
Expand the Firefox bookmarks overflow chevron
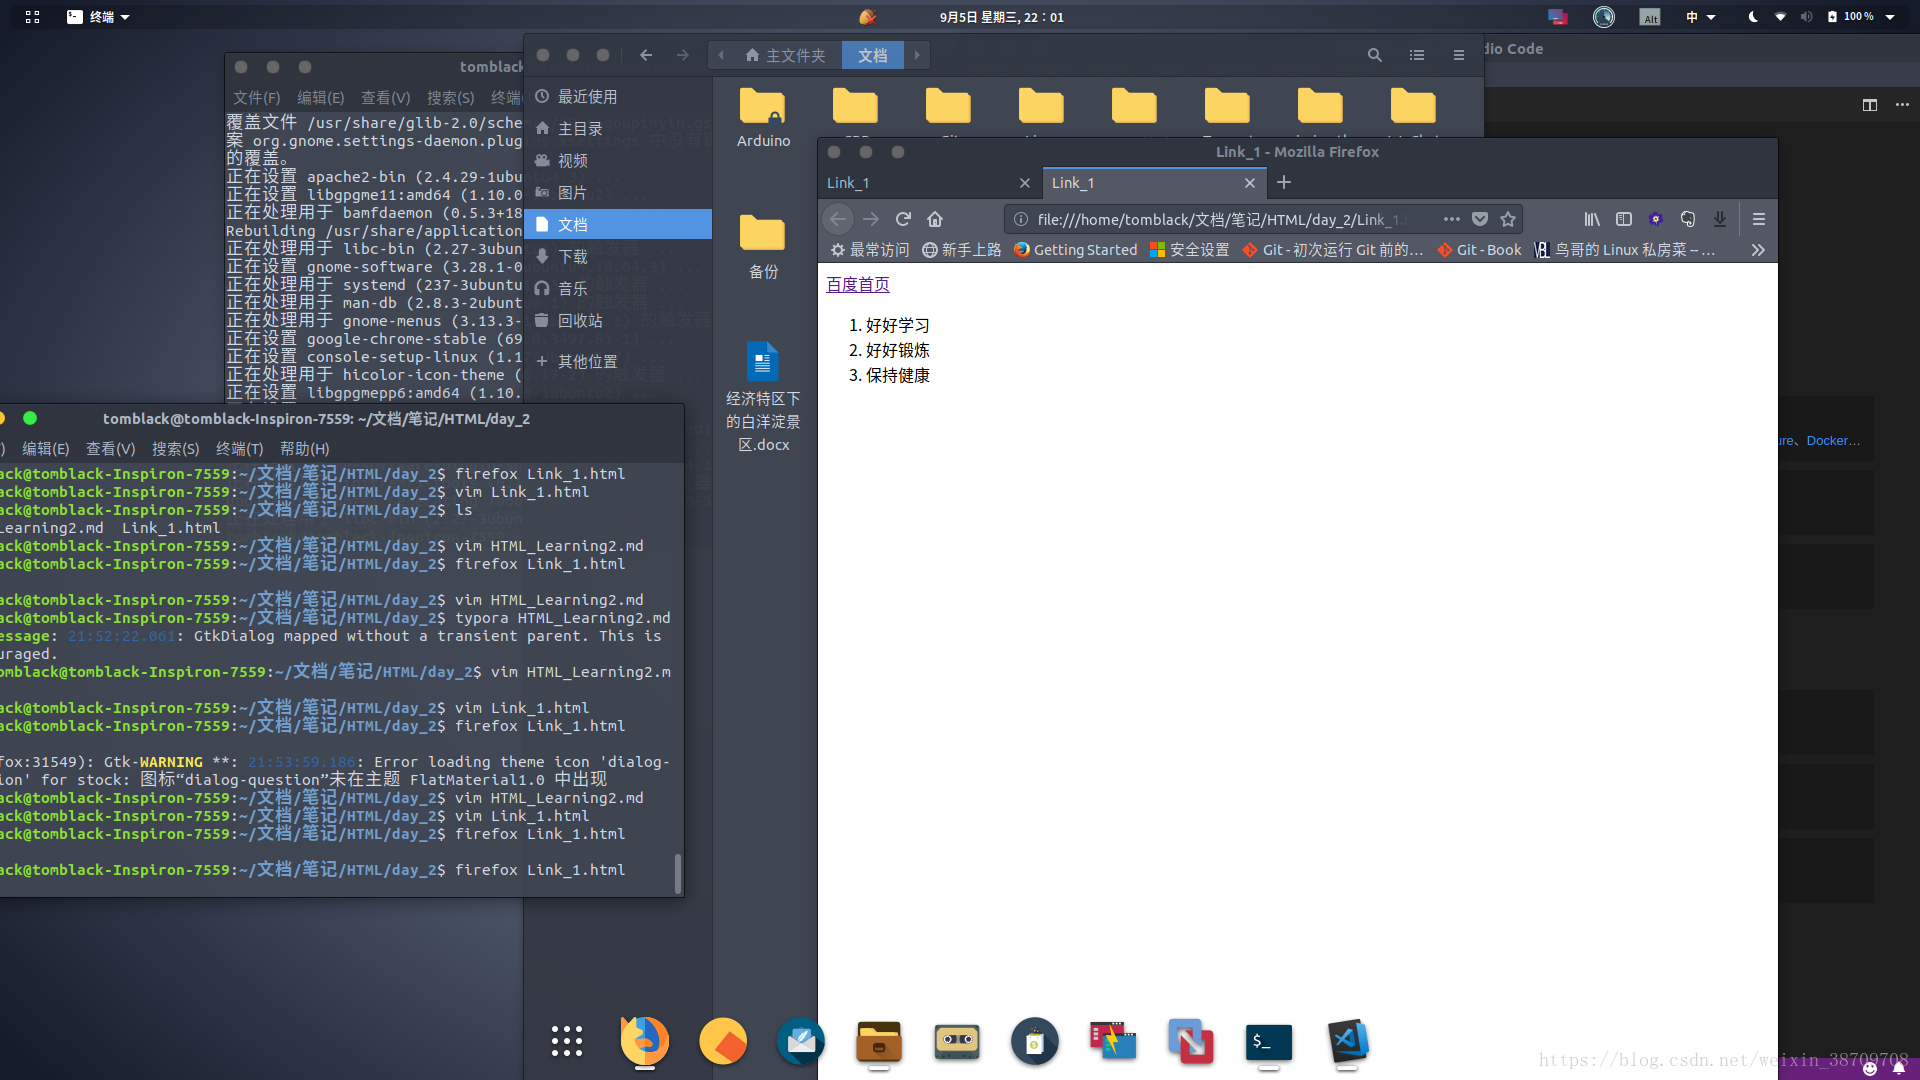point(1758,250)
